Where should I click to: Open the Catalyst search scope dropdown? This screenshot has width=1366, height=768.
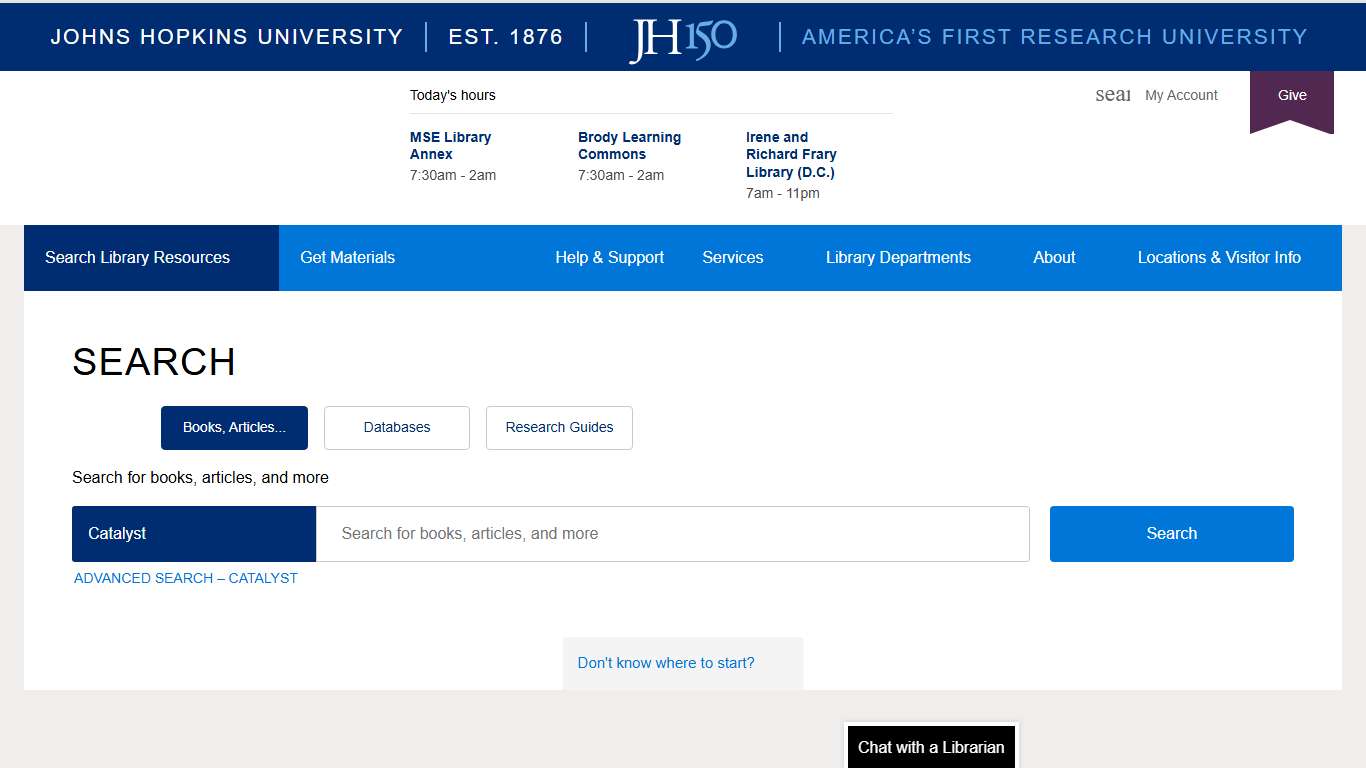194,534
